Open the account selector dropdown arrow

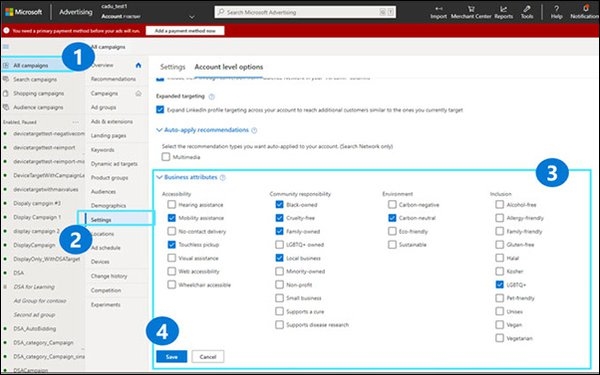[x=192, y=17]
